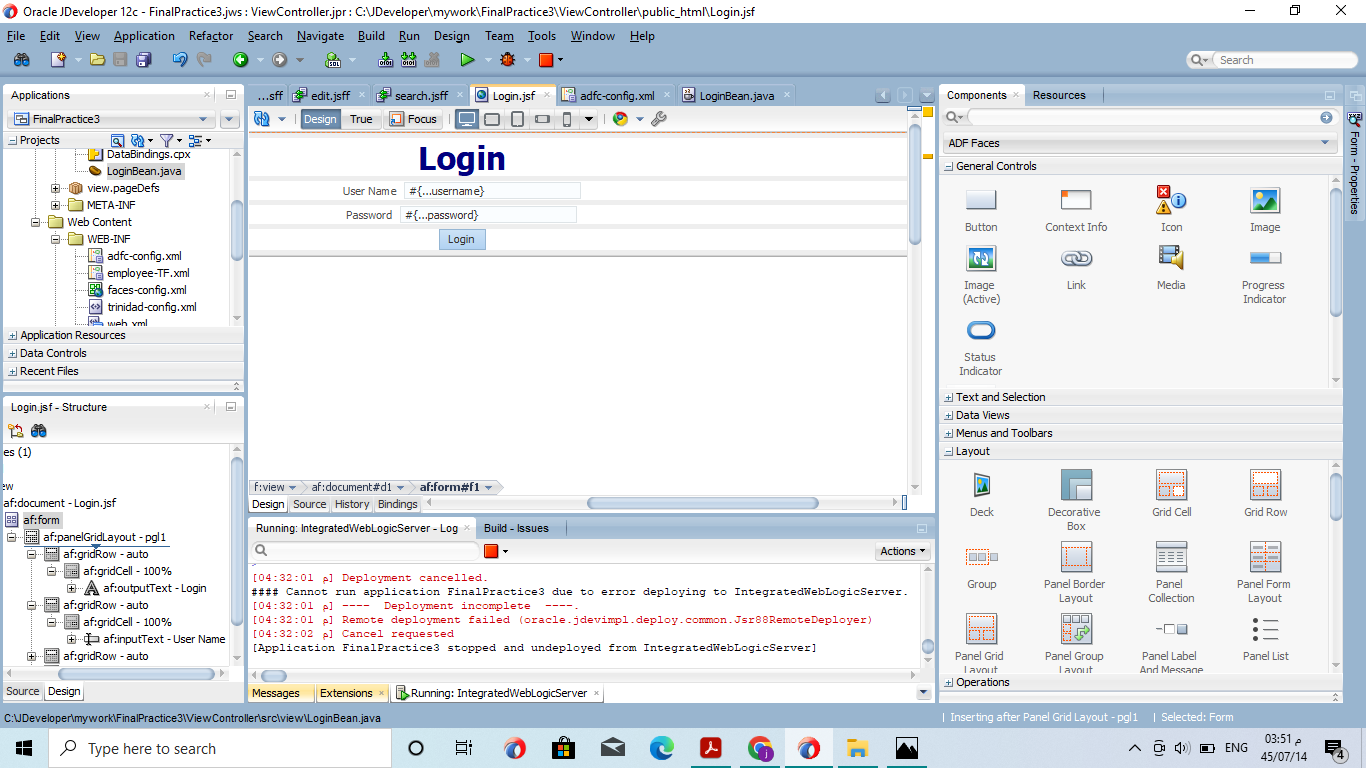Start debugging with the ladybug icon
The image size is (1366, 768).
tap(508, 60)
